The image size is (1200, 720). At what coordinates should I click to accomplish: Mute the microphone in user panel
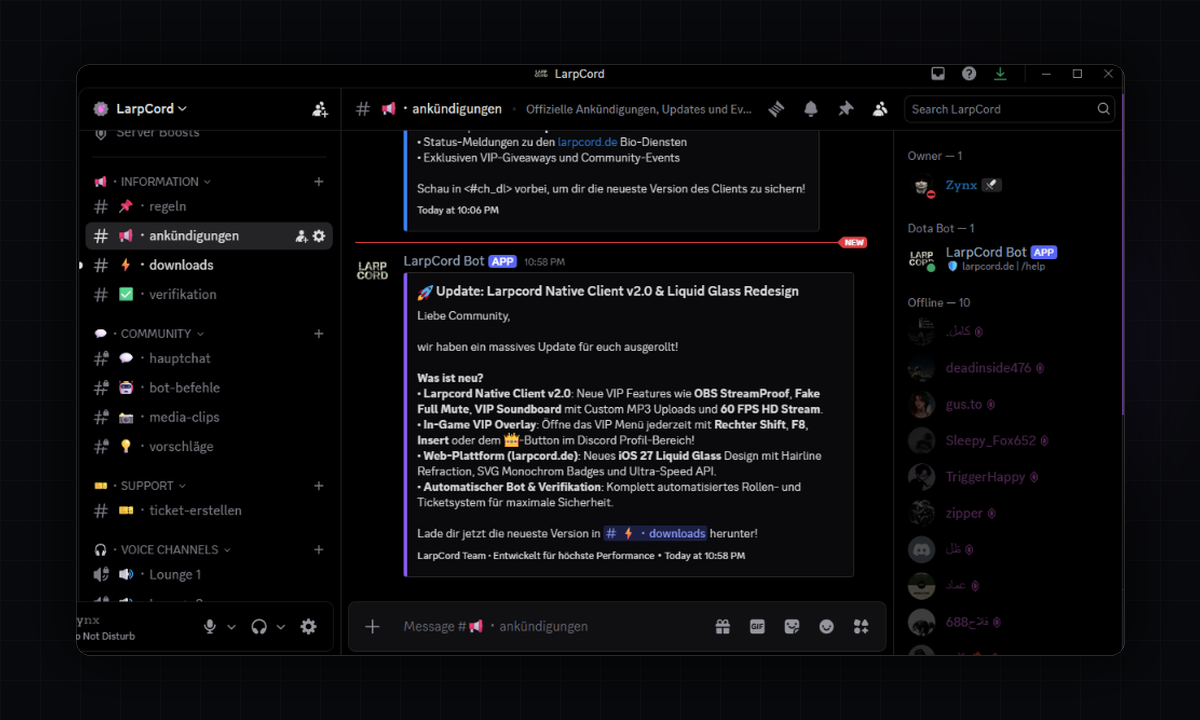pos(210,627)
